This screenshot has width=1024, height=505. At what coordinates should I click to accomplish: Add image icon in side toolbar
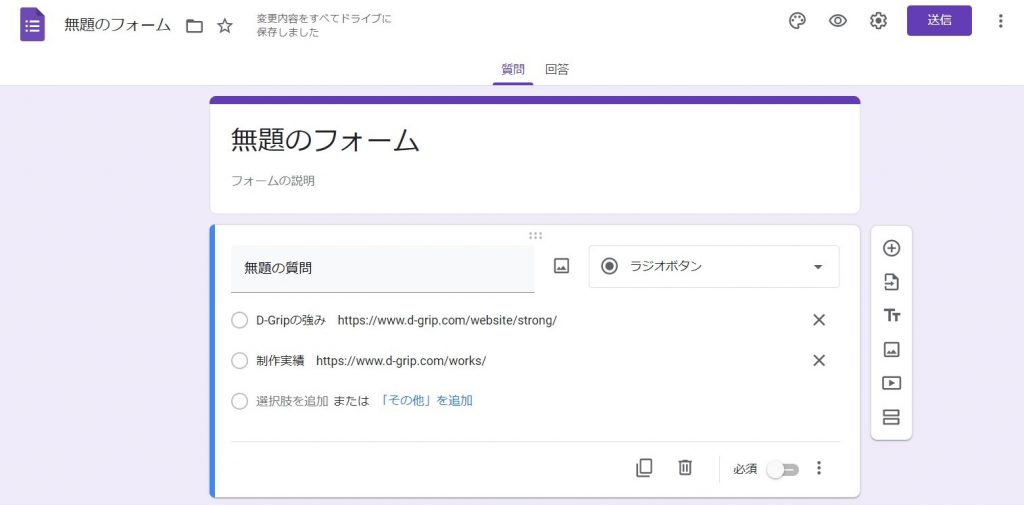[x=891, y=350]
